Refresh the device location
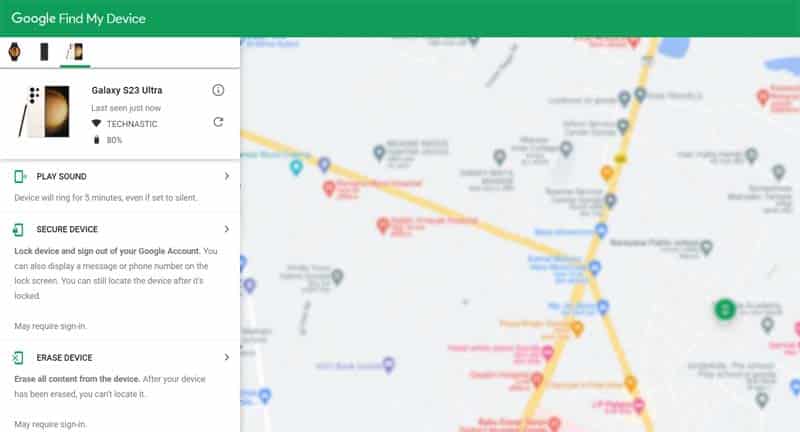800x432 pixels. 218,122
